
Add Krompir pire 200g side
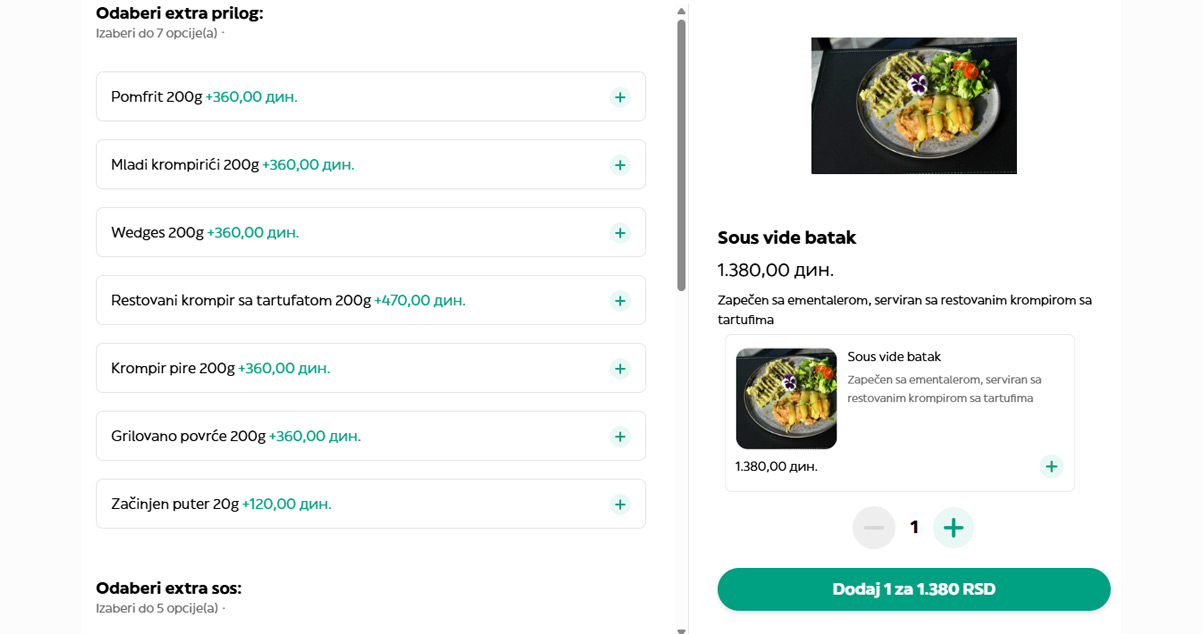click(x=620, y=369)
